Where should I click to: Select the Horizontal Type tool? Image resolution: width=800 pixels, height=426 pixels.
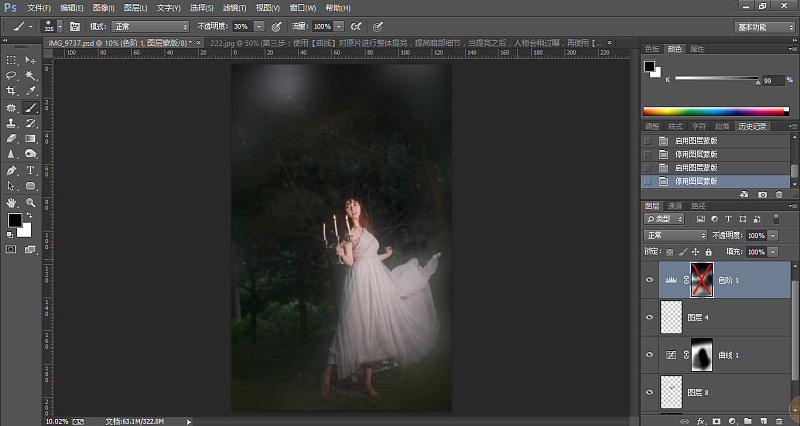(31, 170)
